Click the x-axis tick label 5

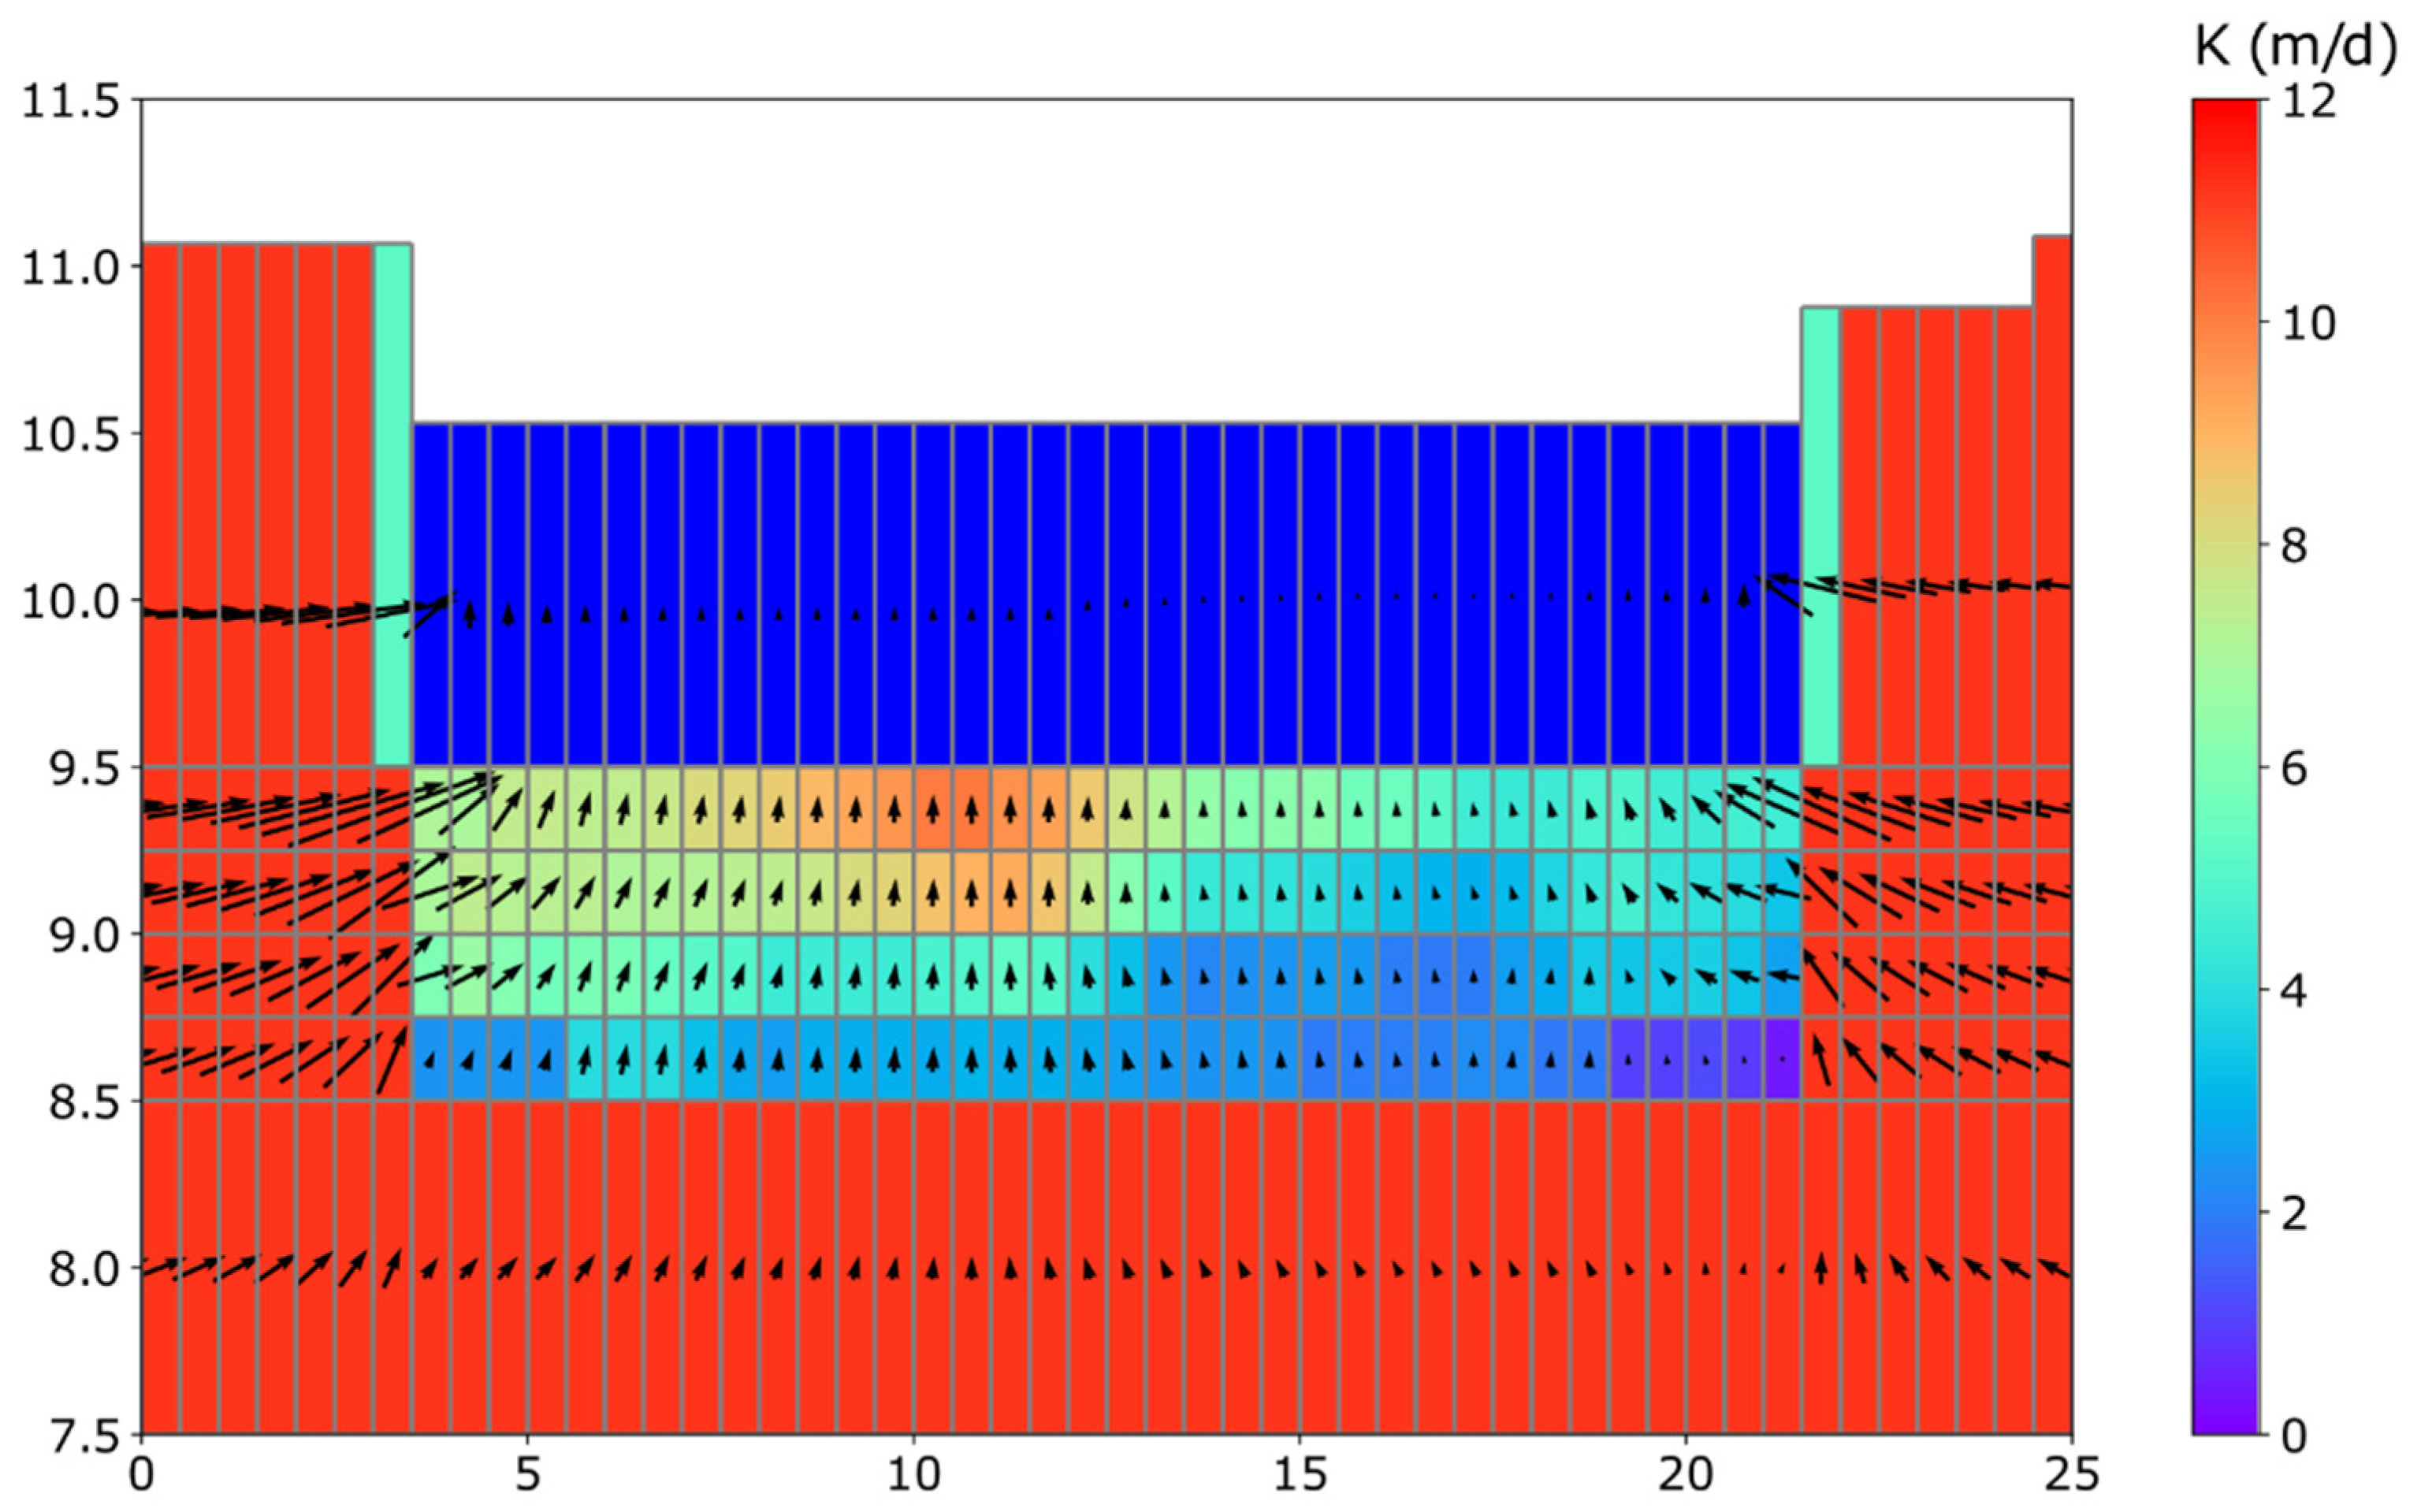point(527,1476)
